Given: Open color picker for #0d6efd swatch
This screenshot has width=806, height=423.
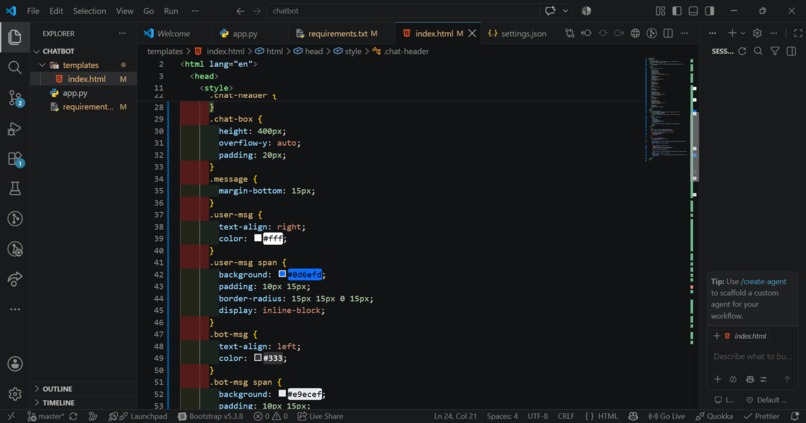Looking at the screenshot, I should tap(282, 274).
